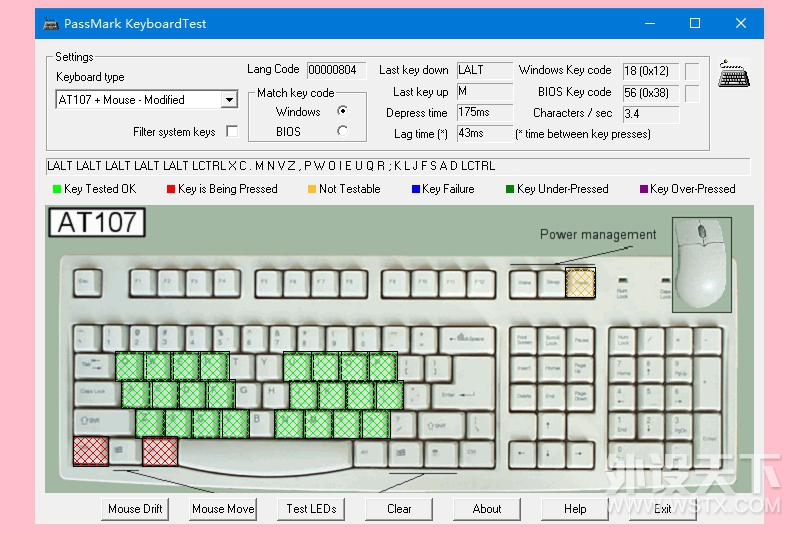The width and height of the screenshot is (800, 533).
Task: Click the Clear button
Action: click(399, 509)
